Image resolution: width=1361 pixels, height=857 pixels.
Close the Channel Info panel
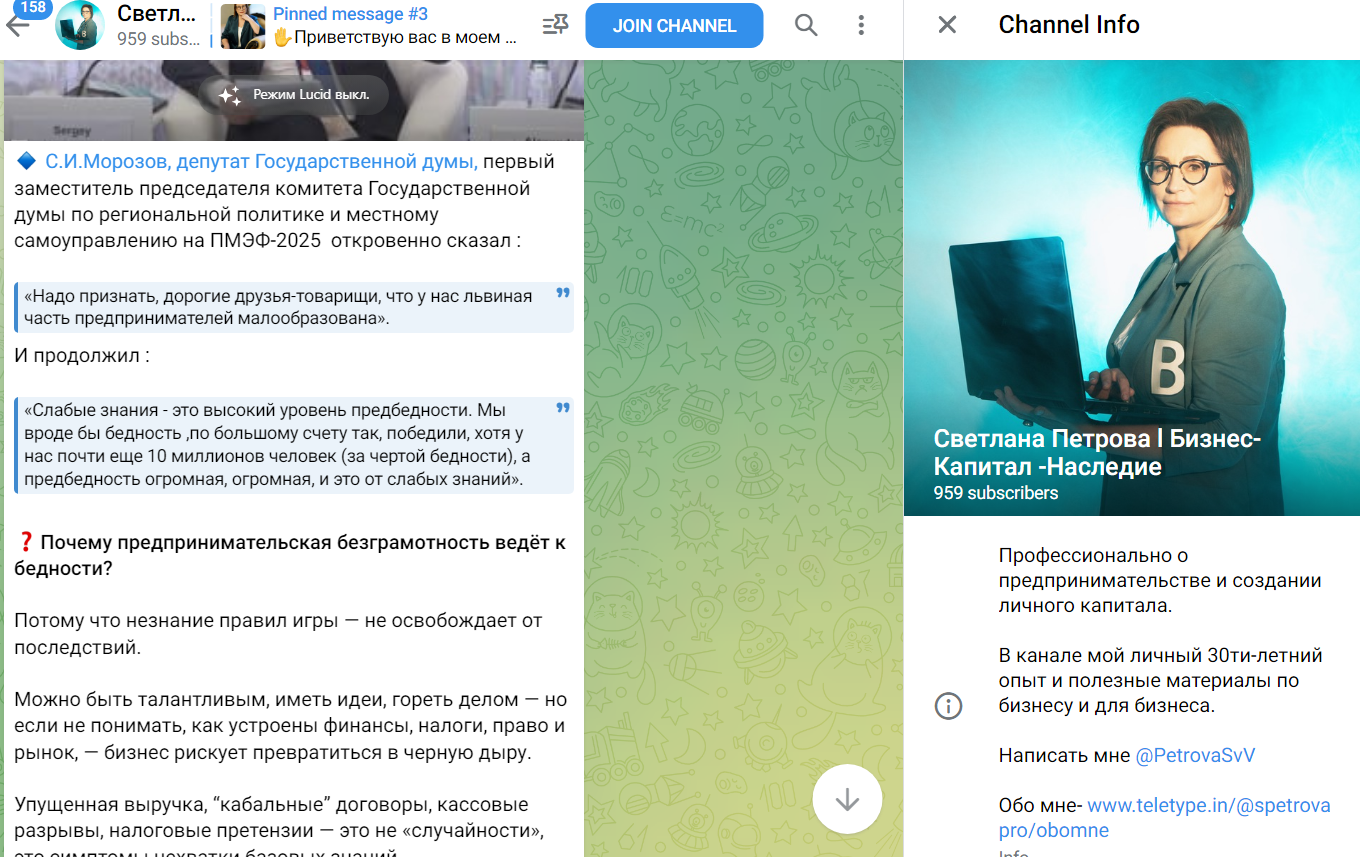pos(946,25)
